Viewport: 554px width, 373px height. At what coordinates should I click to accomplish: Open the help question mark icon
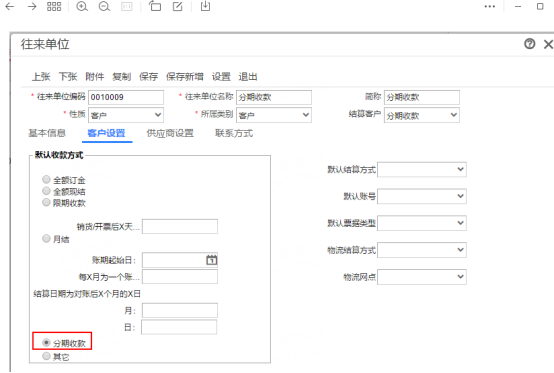tap(529, 44)
